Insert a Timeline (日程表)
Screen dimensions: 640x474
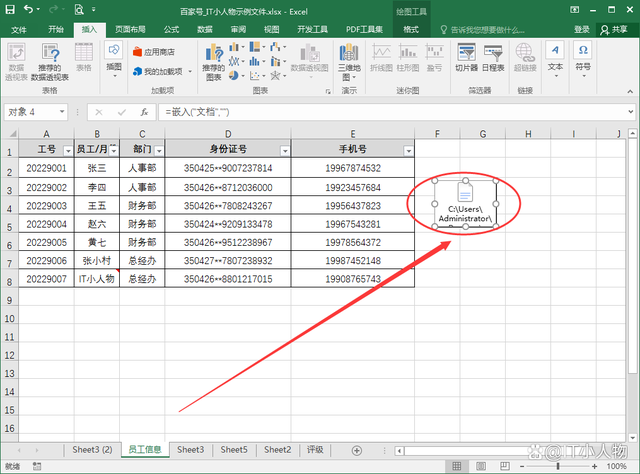[x=493, y=58]
